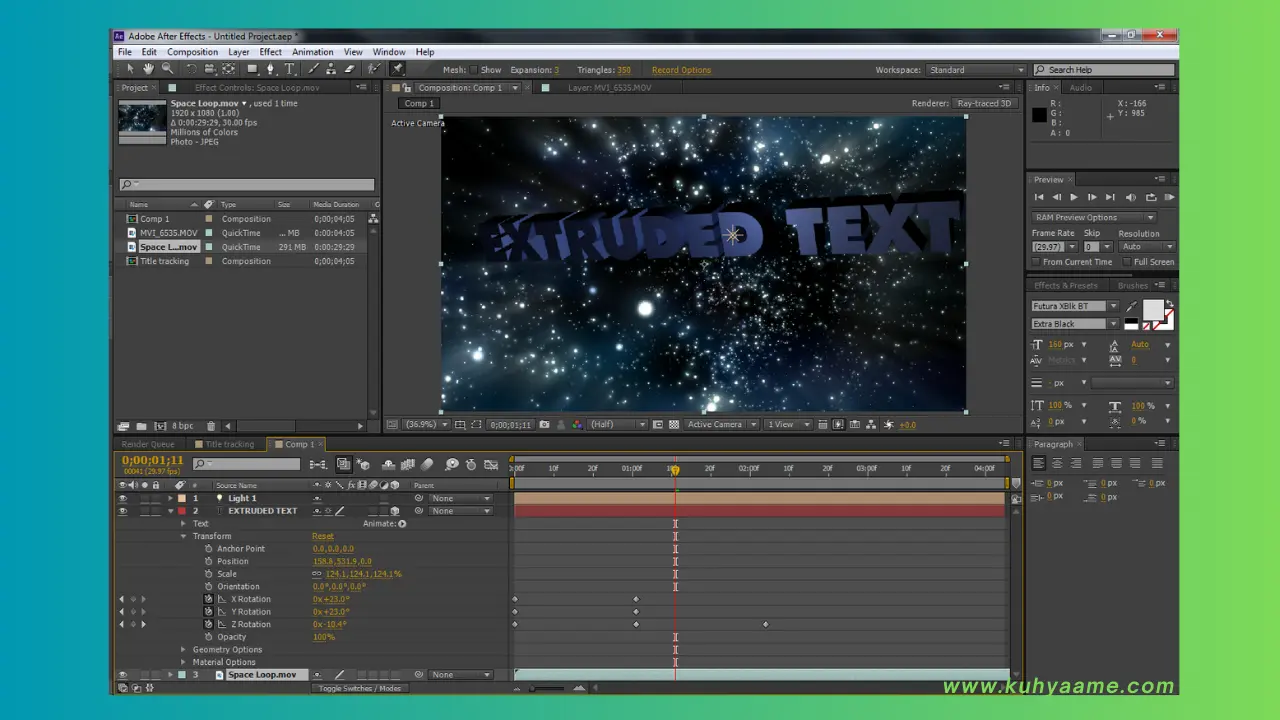Select the Clone Stamp tool

(x=331, y=69)
